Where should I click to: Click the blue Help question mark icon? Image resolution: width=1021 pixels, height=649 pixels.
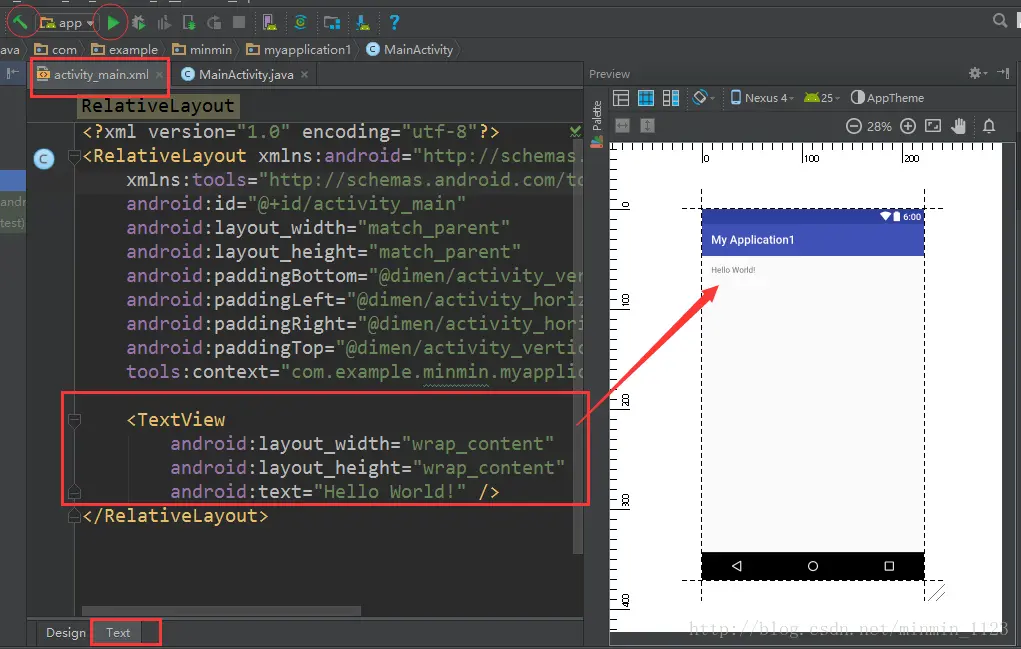394,23
